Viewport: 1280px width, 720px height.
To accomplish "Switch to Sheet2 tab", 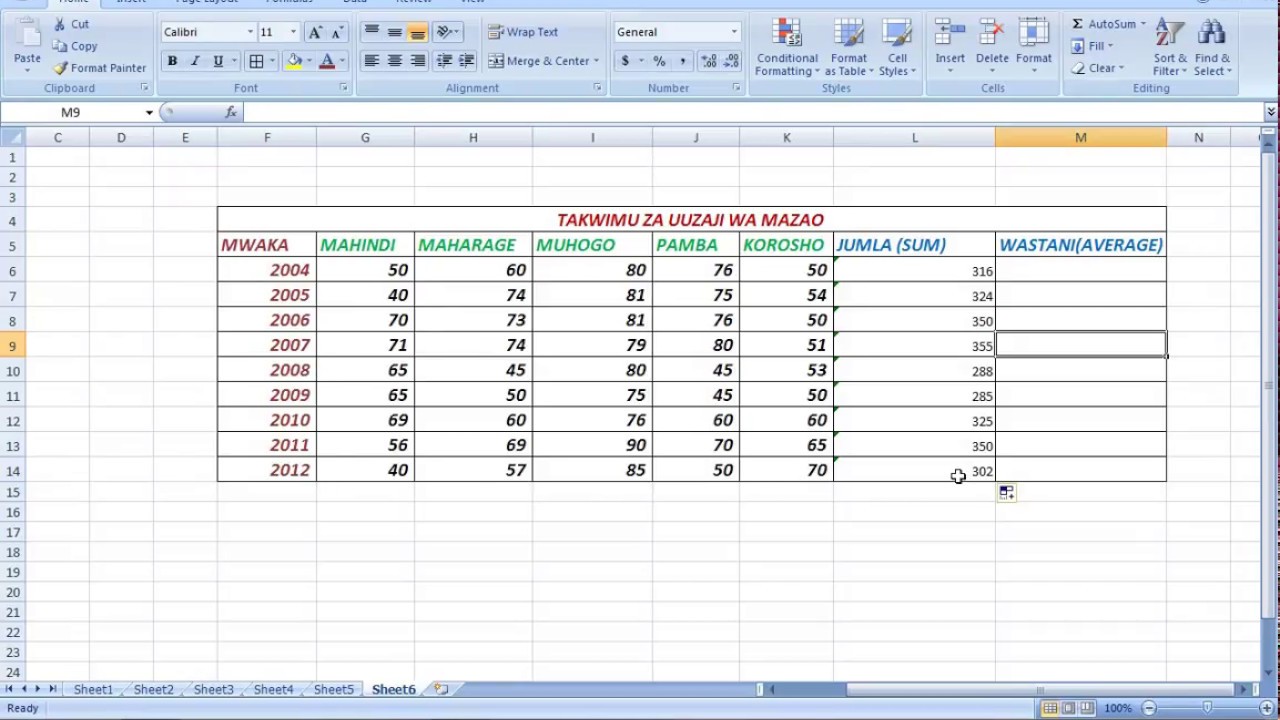I will coord(153,689).
